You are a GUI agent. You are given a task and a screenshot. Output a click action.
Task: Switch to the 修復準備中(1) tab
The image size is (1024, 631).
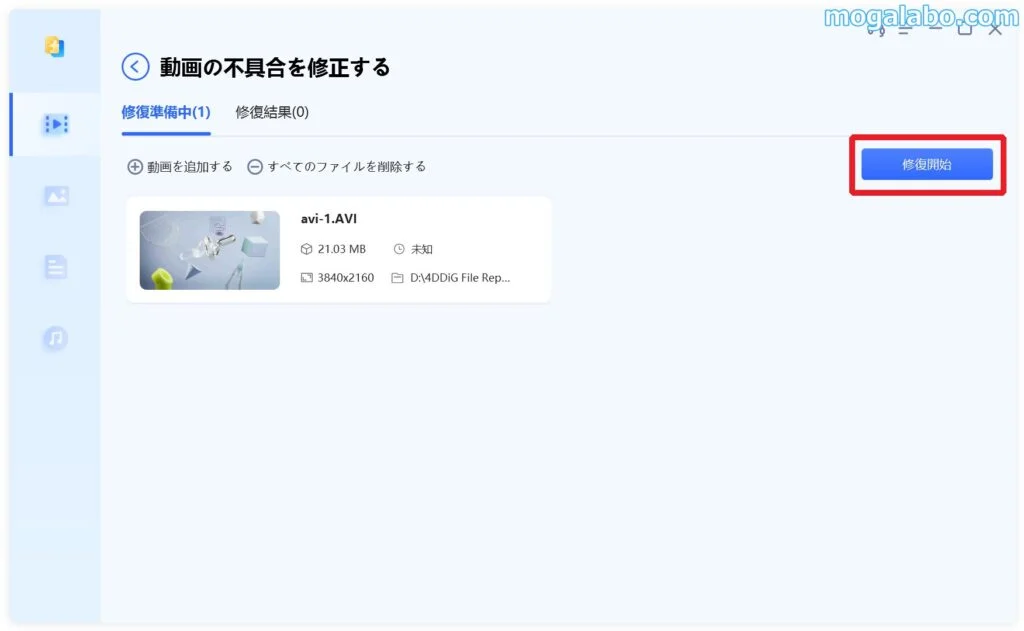tap(166, 112)
